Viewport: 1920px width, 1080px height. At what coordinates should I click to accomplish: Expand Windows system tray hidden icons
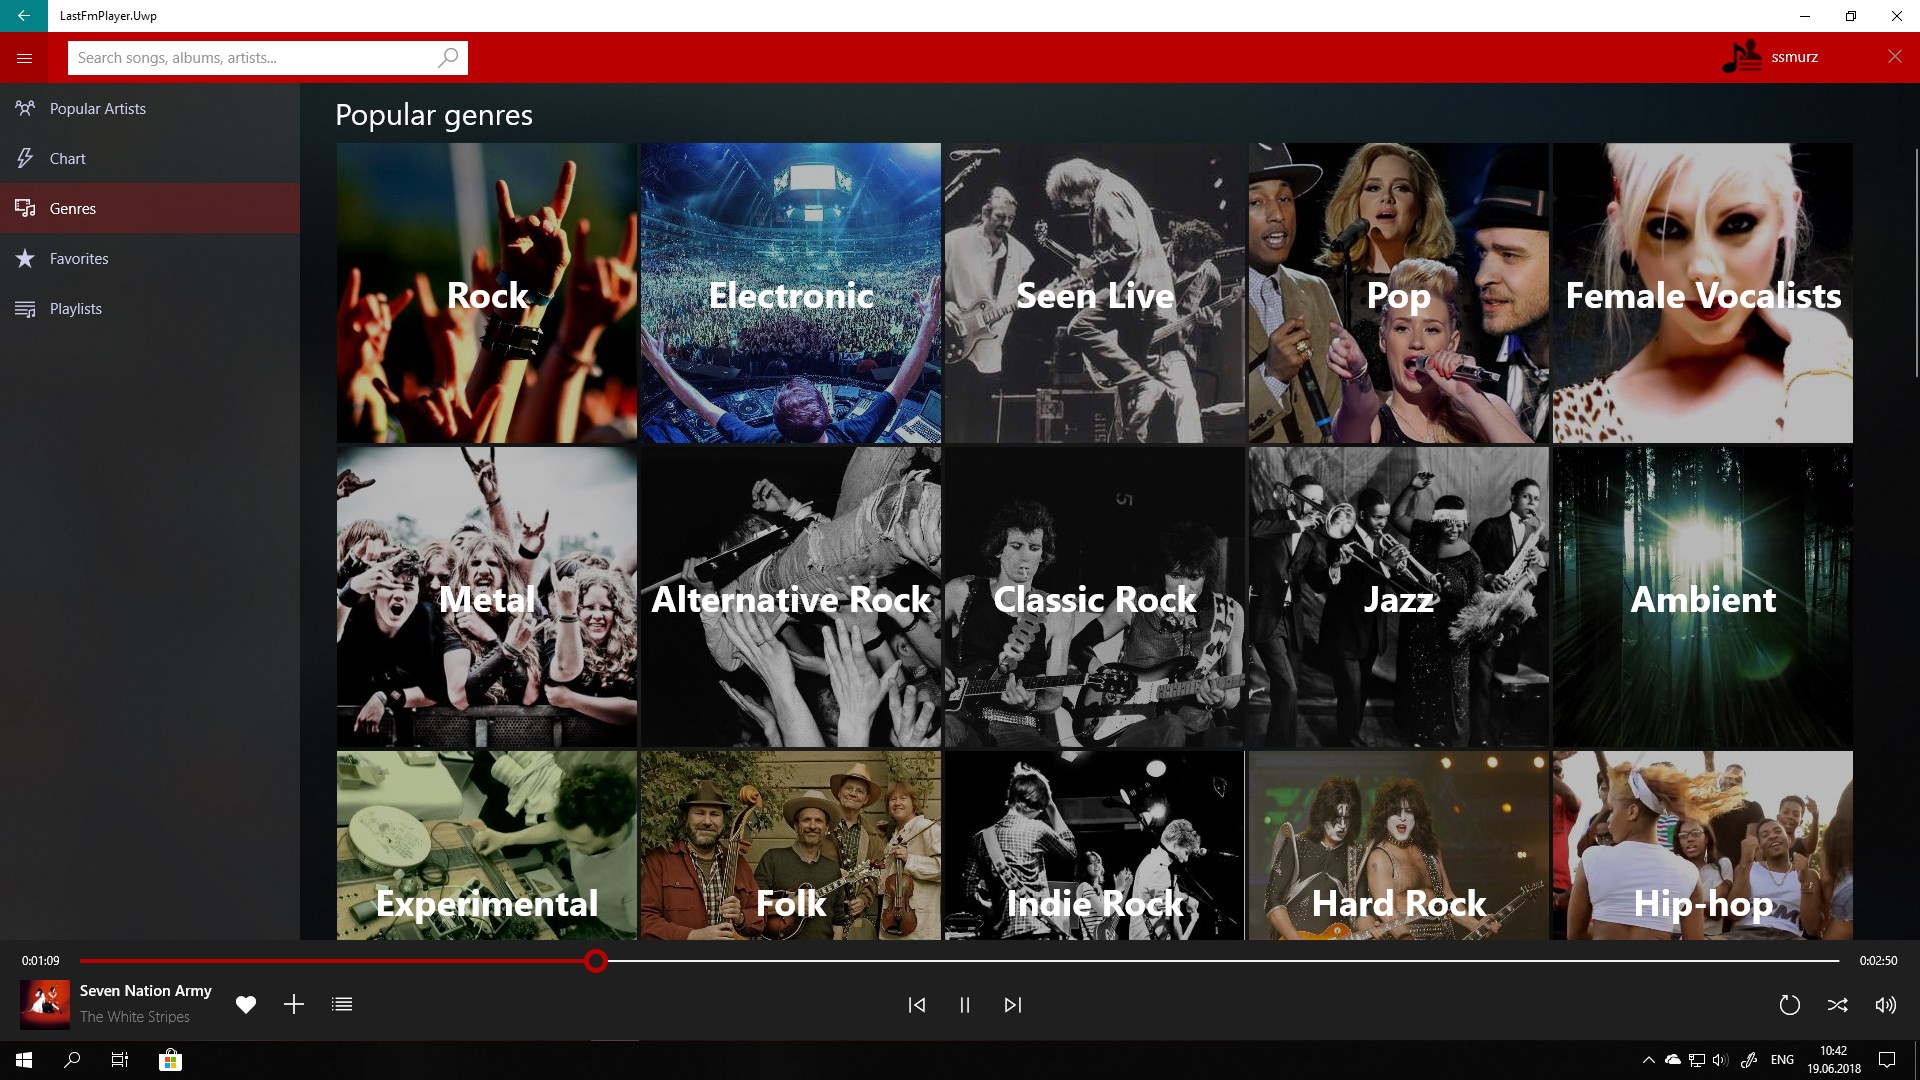1648,1060
